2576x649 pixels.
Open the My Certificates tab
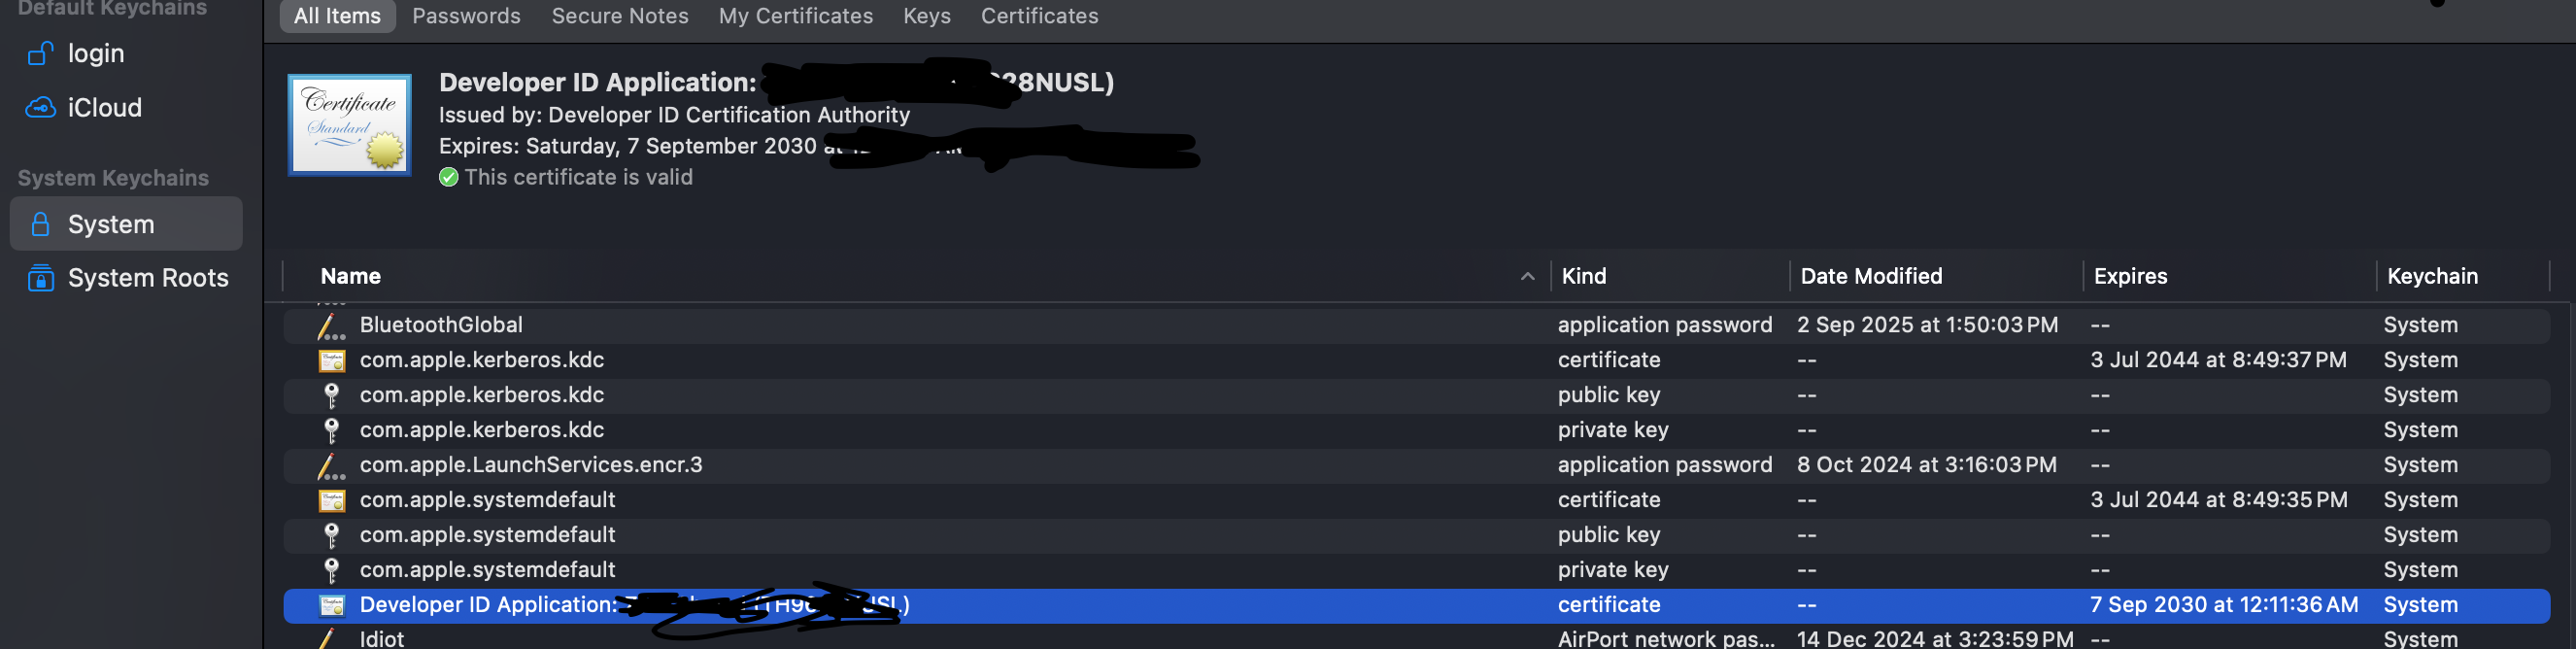pyautogui.click(x=795, y=16)
